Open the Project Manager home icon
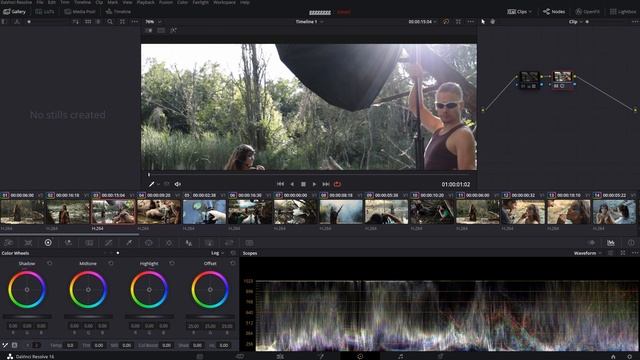The height and width of the screenshot is (360, 640). [613, 357]
